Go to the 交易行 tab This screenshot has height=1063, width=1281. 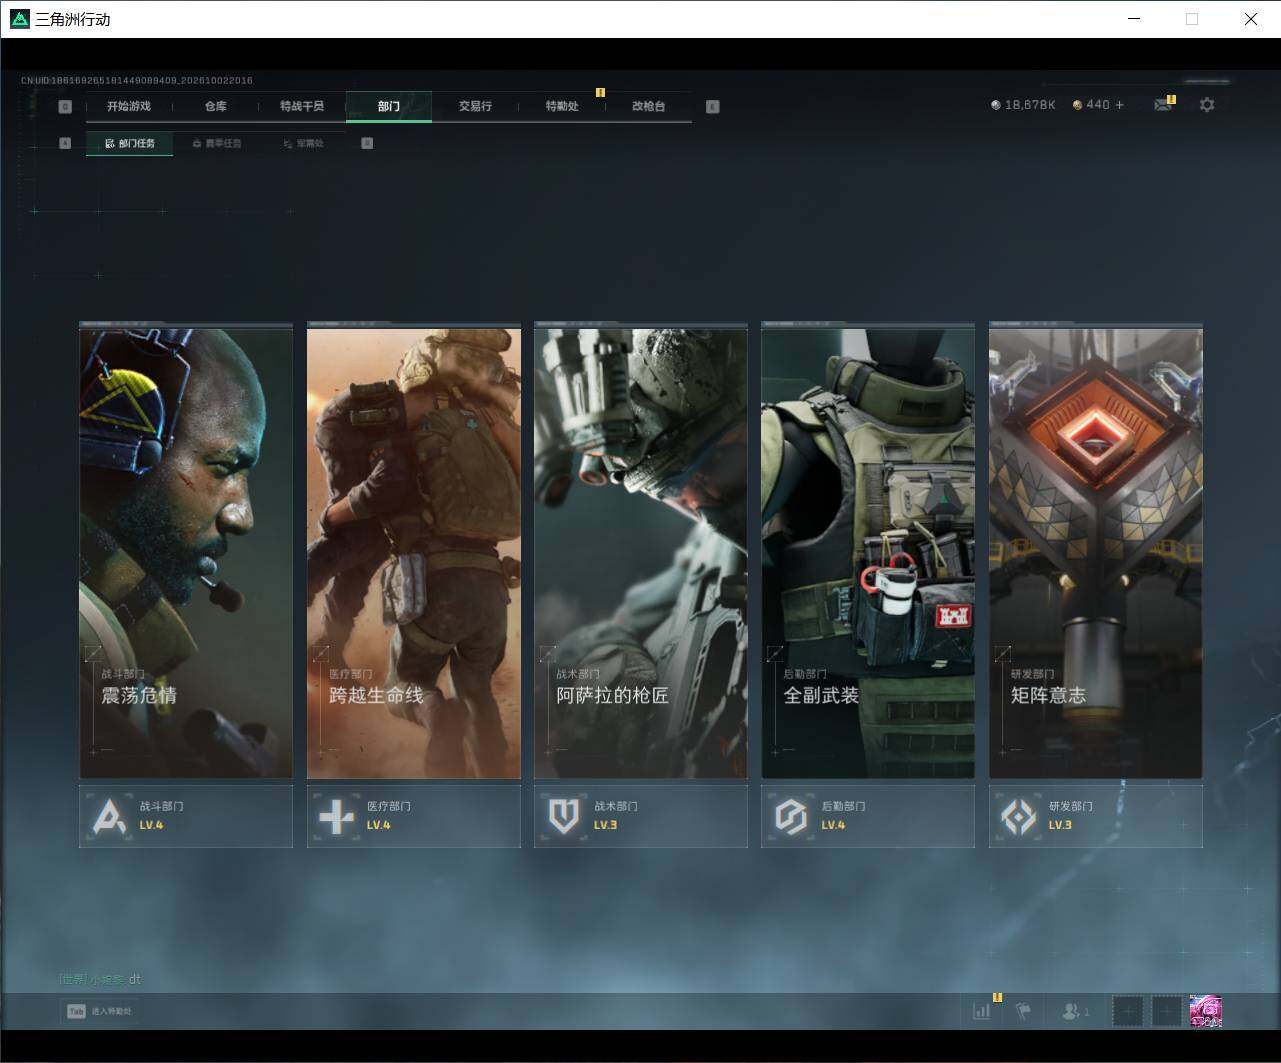[x=475, y=106]
